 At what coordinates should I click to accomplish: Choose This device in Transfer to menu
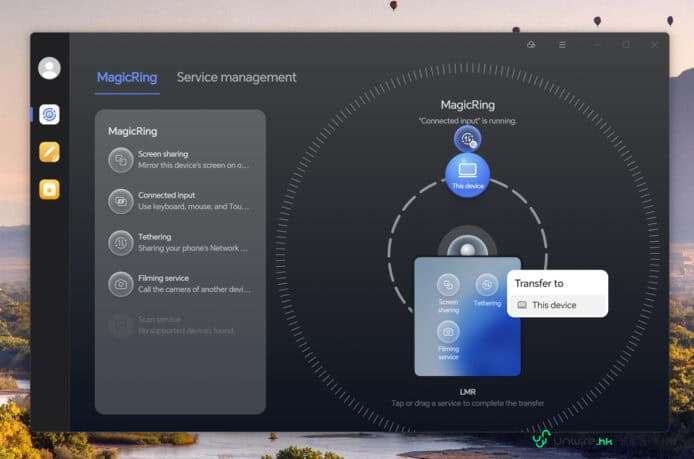[556, 305]
